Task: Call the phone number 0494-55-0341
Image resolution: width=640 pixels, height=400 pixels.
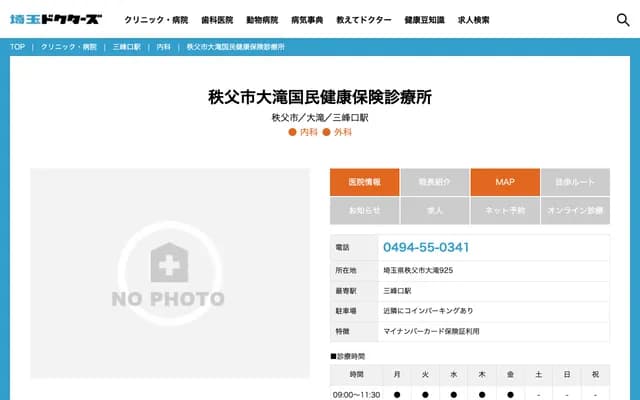Action: [426, 247]
